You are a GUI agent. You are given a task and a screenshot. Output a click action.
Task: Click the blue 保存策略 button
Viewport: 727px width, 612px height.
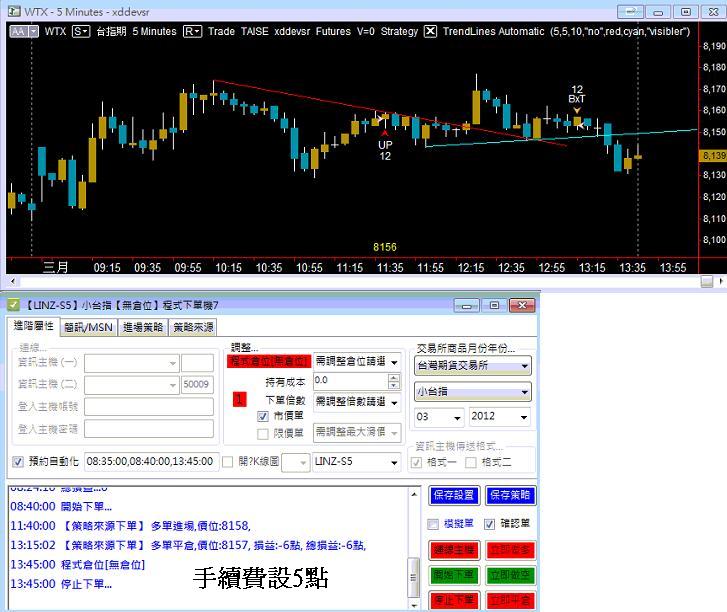click(510, 495)
